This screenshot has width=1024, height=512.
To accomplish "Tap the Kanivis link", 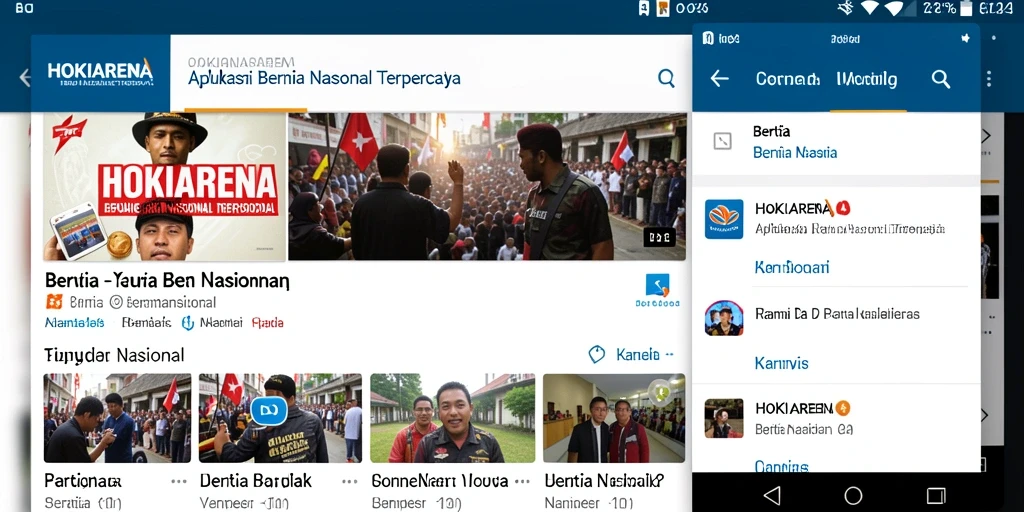I will click(x=782, y=363).
